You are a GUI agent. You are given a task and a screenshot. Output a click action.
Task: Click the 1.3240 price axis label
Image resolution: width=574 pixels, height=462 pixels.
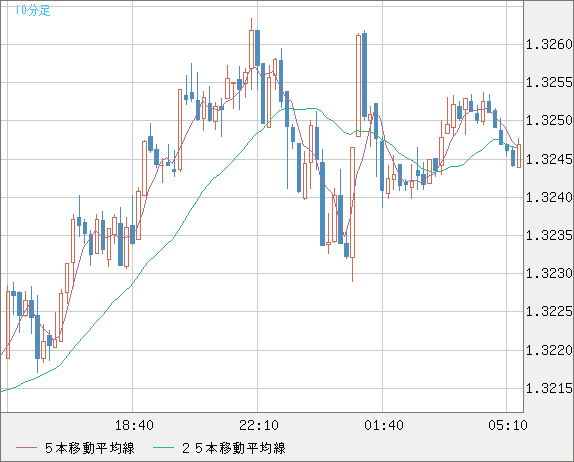[x=549, y=197]
